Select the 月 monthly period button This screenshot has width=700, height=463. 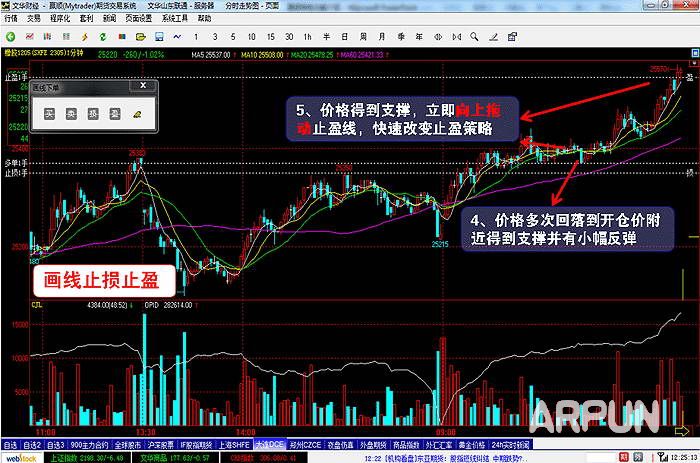click(x=382, y=37)
